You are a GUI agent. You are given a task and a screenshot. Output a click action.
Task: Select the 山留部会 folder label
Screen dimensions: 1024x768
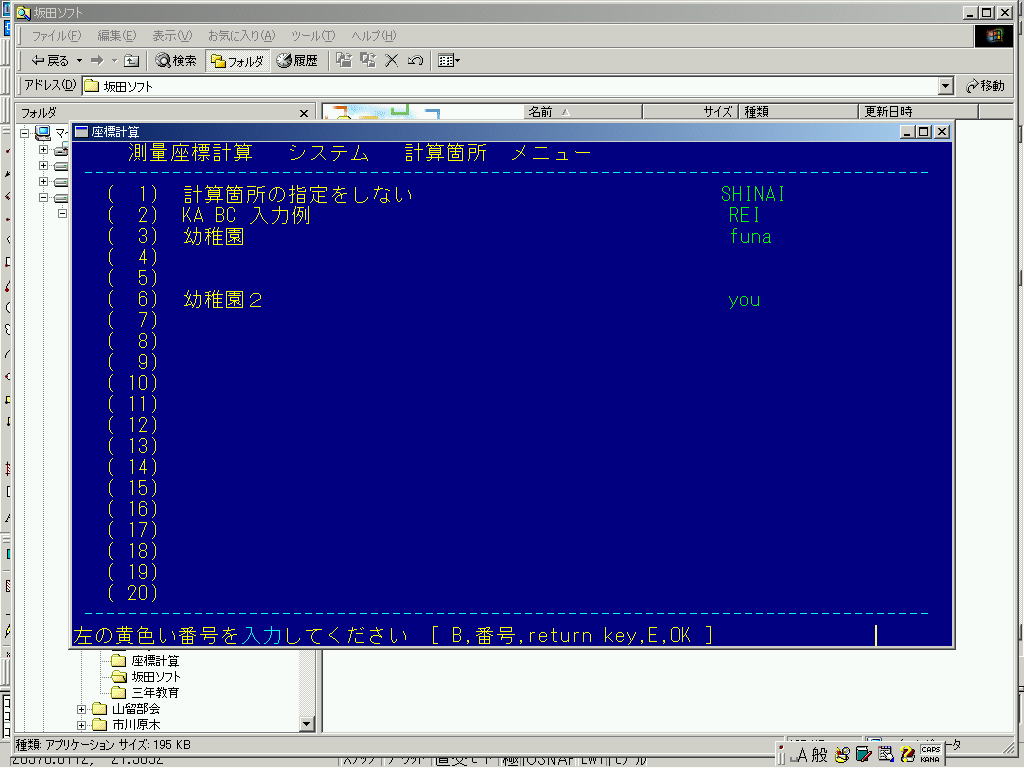(x=136, y=709)
